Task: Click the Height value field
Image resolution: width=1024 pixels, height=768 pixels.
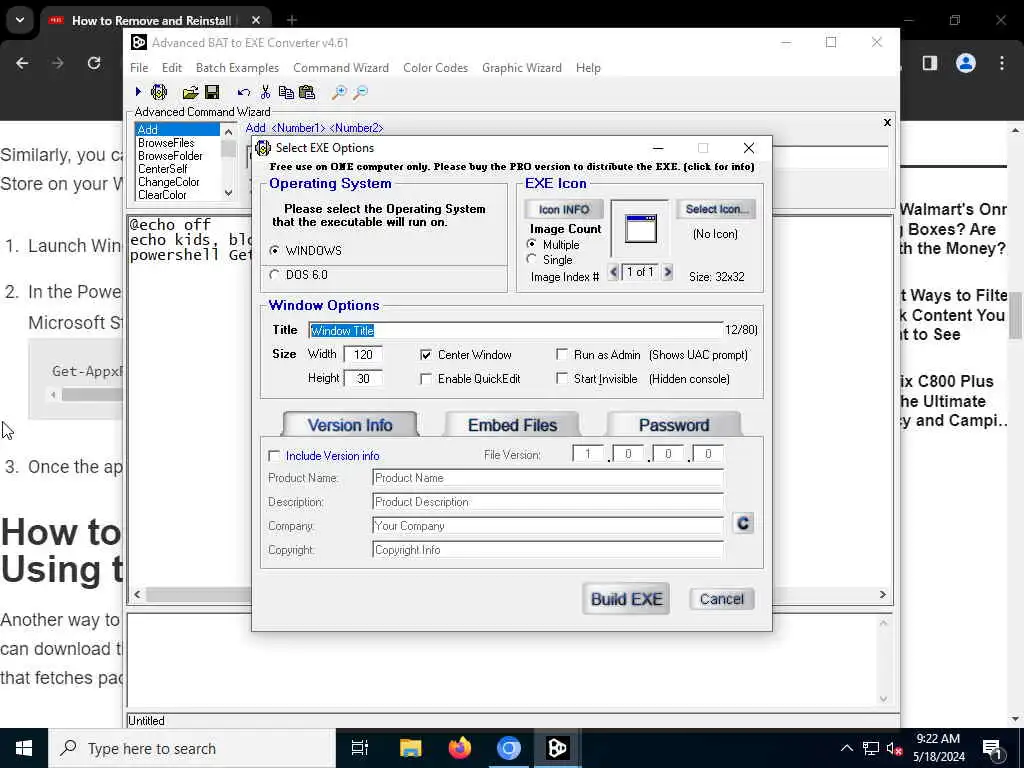Action: [363, 378]
